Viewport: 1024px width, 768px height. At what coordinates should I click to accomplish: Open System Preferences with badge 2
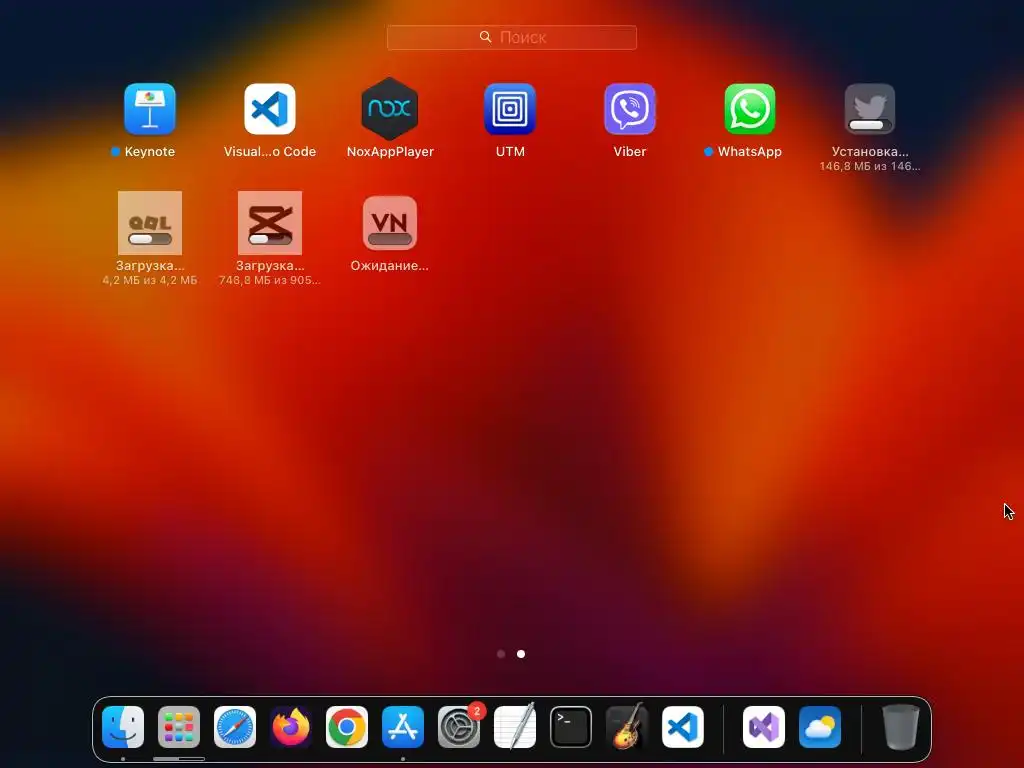click(459, 727)
